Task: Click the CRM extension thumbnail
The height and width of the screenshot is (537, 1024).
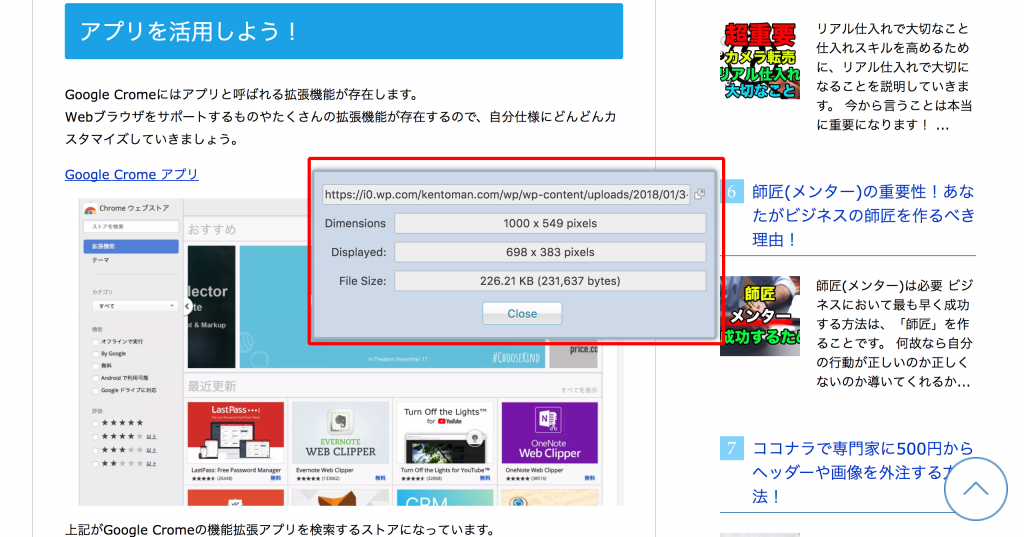Action: (445, 498)
